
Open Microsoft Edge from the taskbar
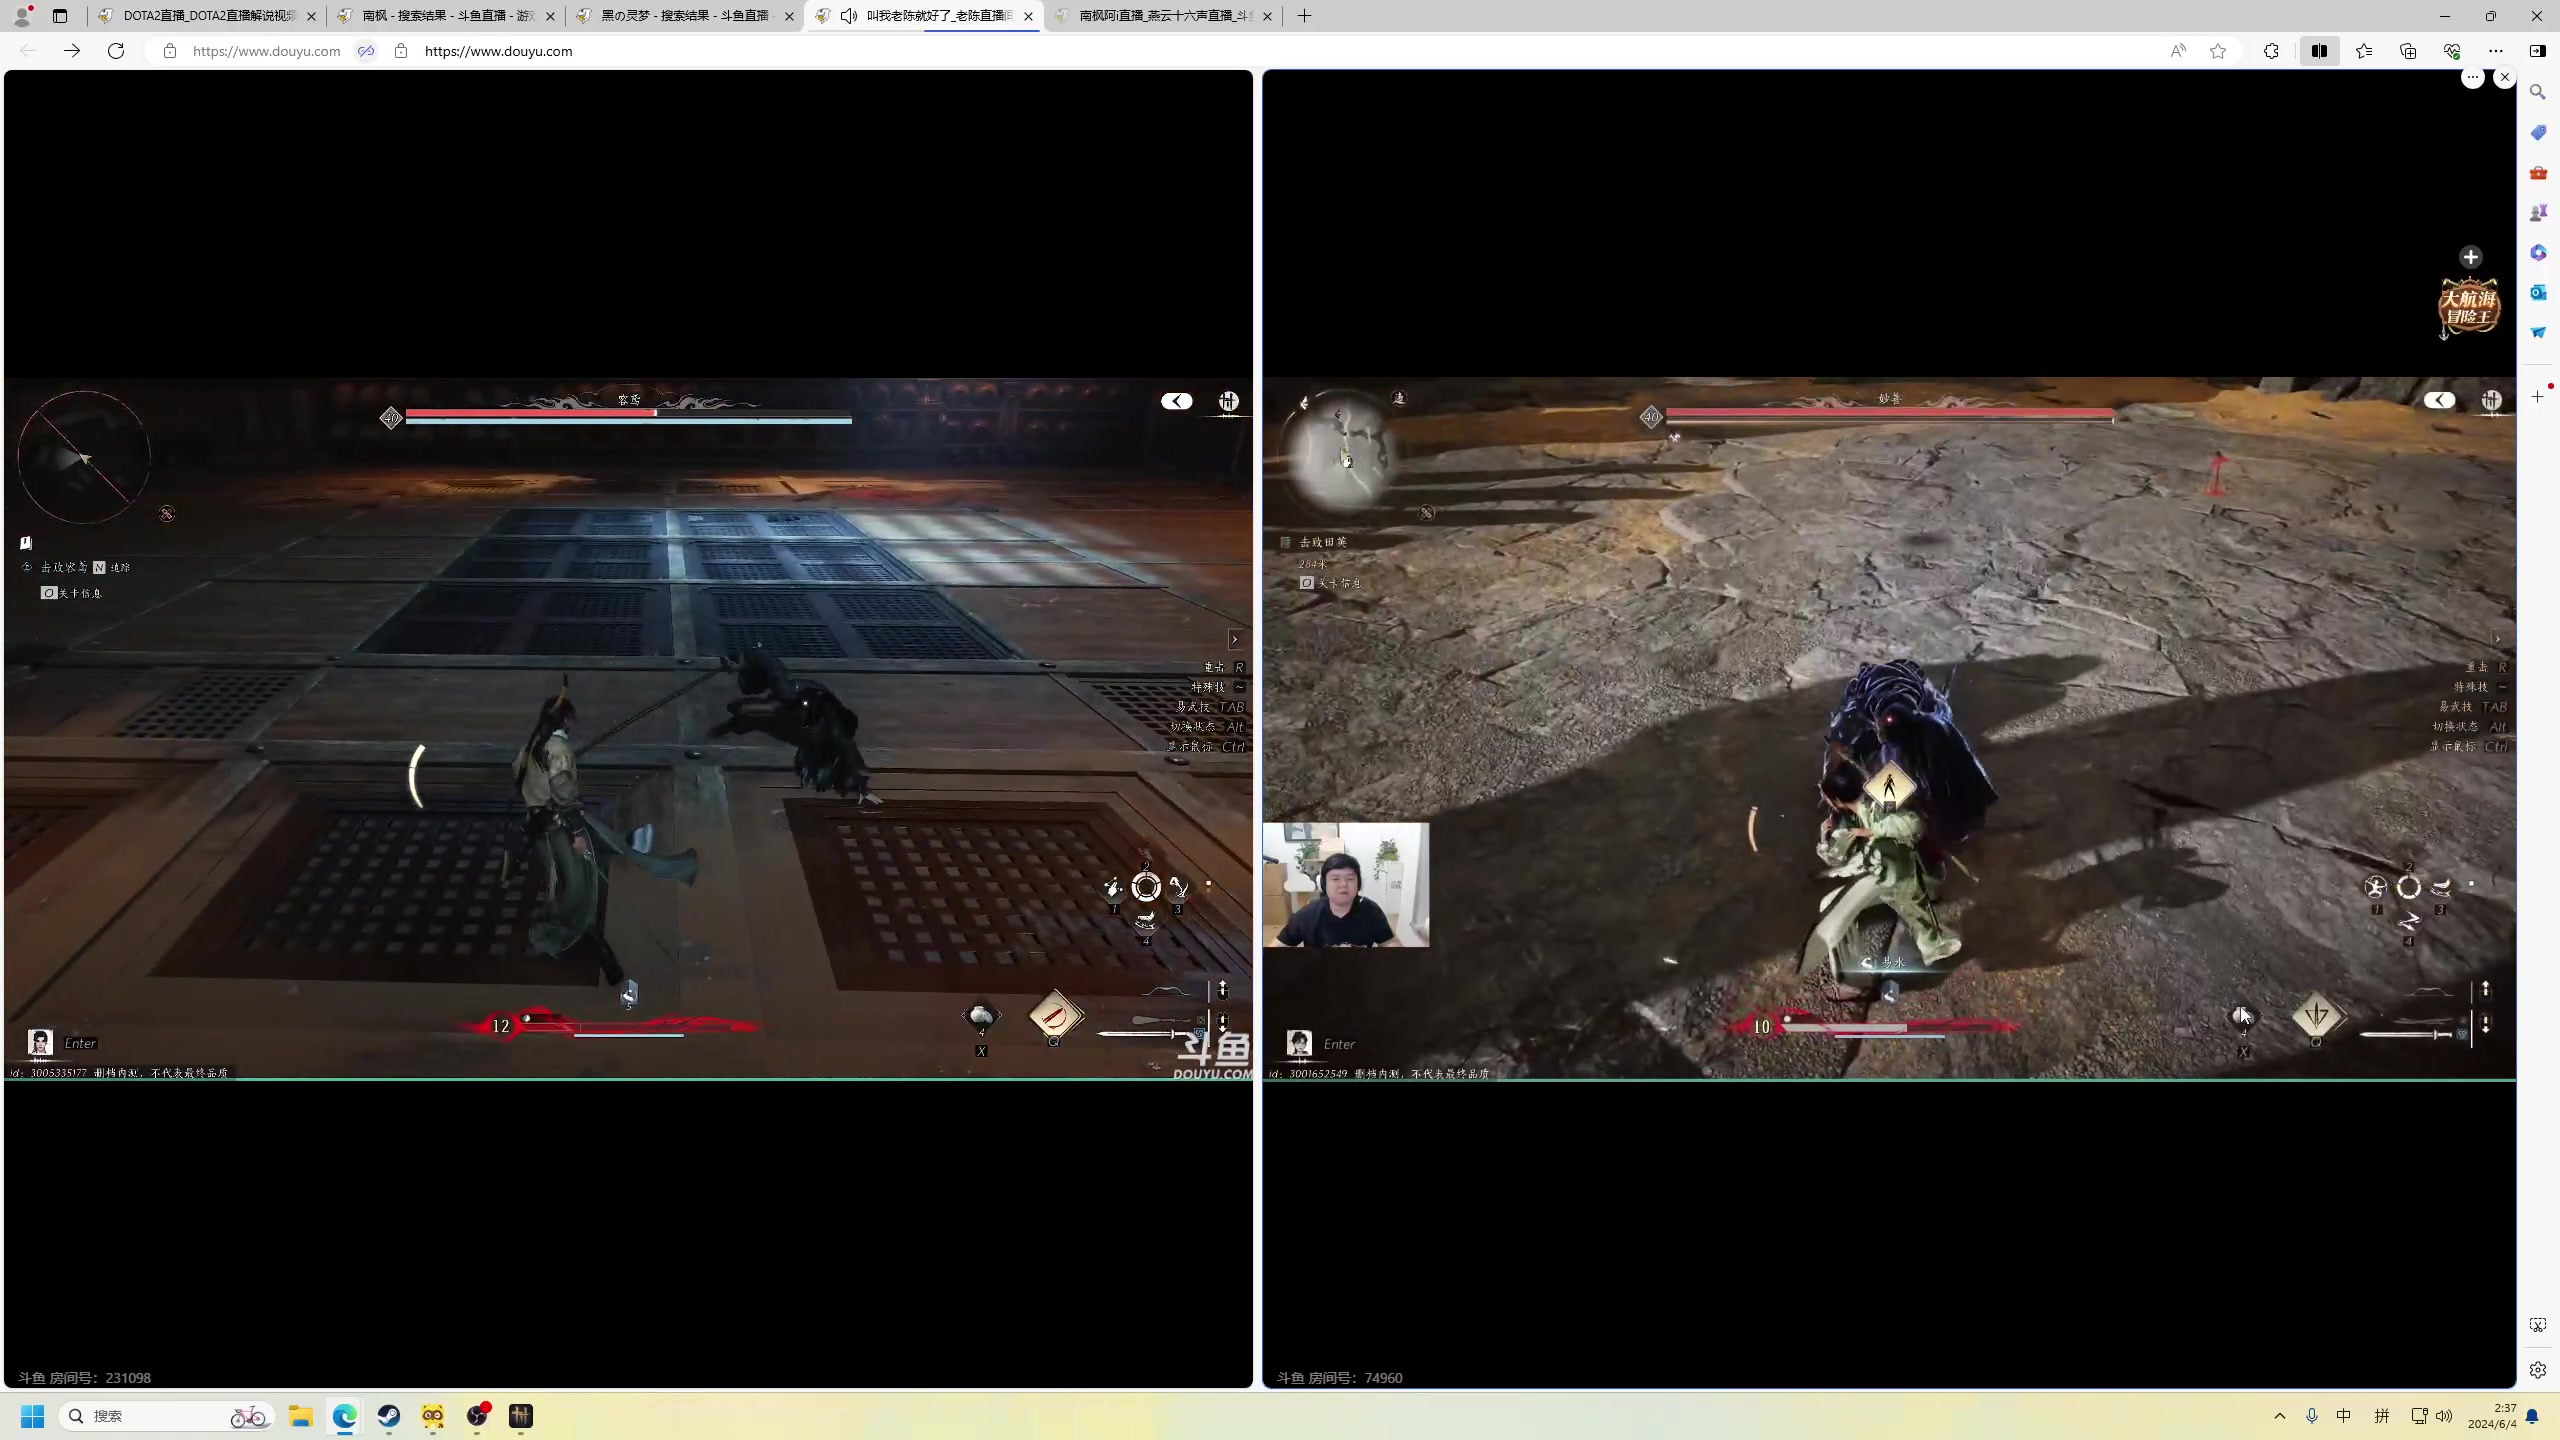coord(345,1416)
